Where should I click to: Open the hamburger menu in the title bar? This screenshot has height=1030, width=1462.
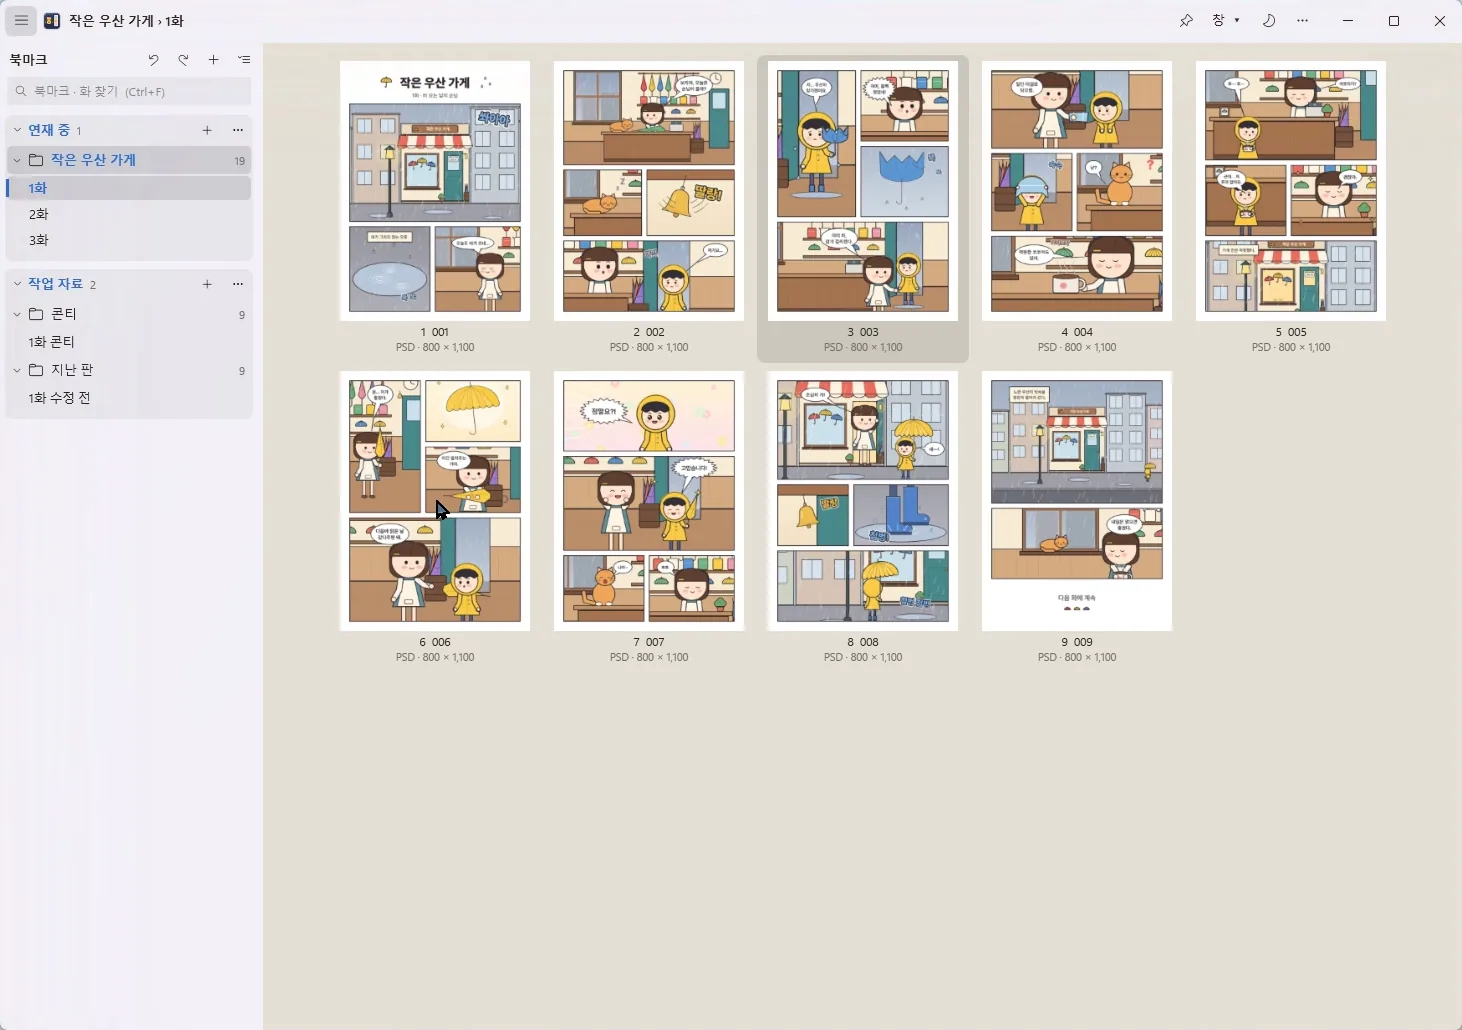(x=21, y=20)
